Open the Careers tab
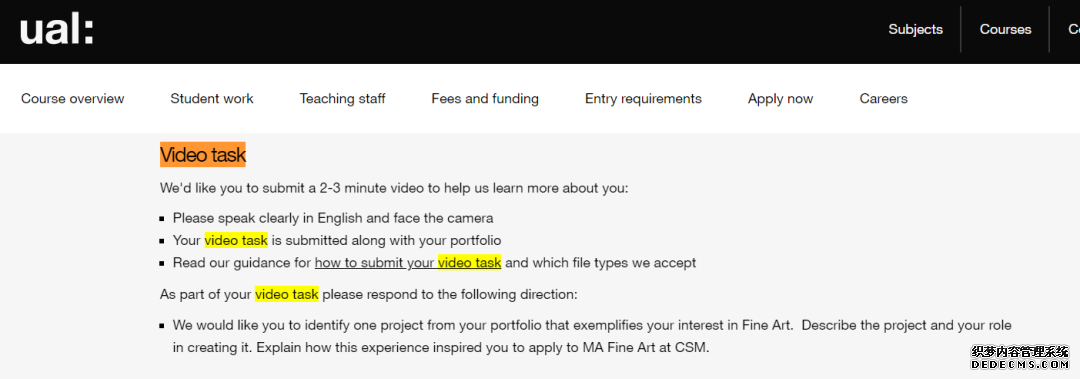The width and height of the screenshot is (1080, 379). pyautogui.click(x=883, y=99)
